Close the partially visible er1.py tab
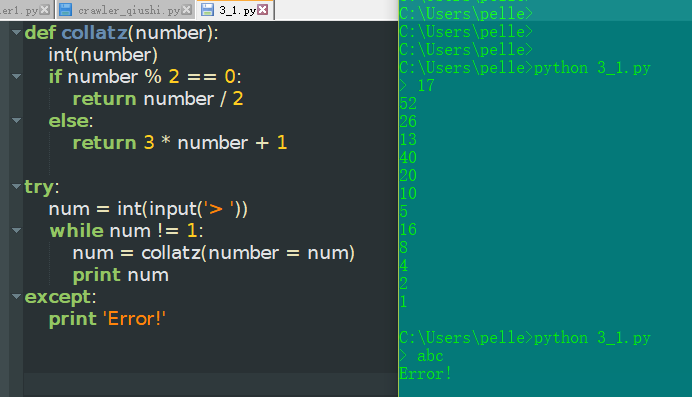Viewport: 692px width, 397px height. pyautogui.click(x=45, y=9)
